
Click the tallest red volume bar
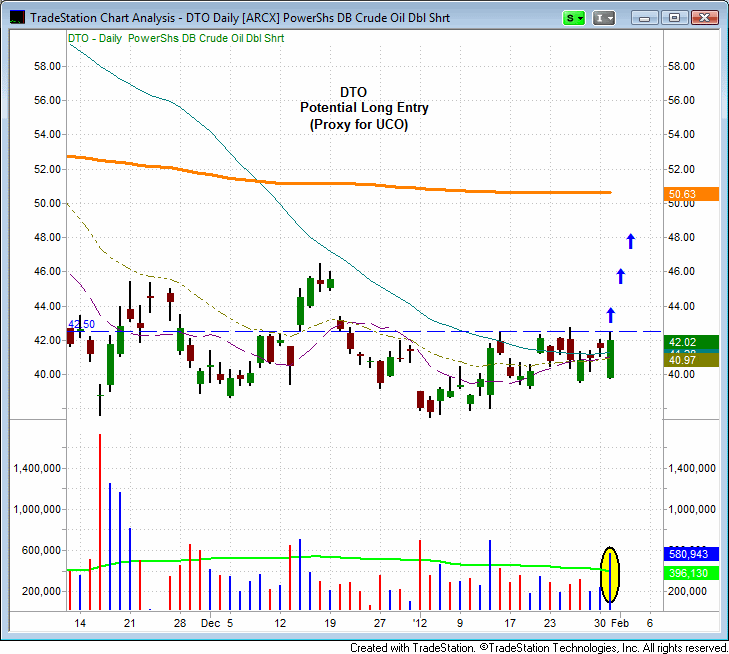tap(100, 522)
